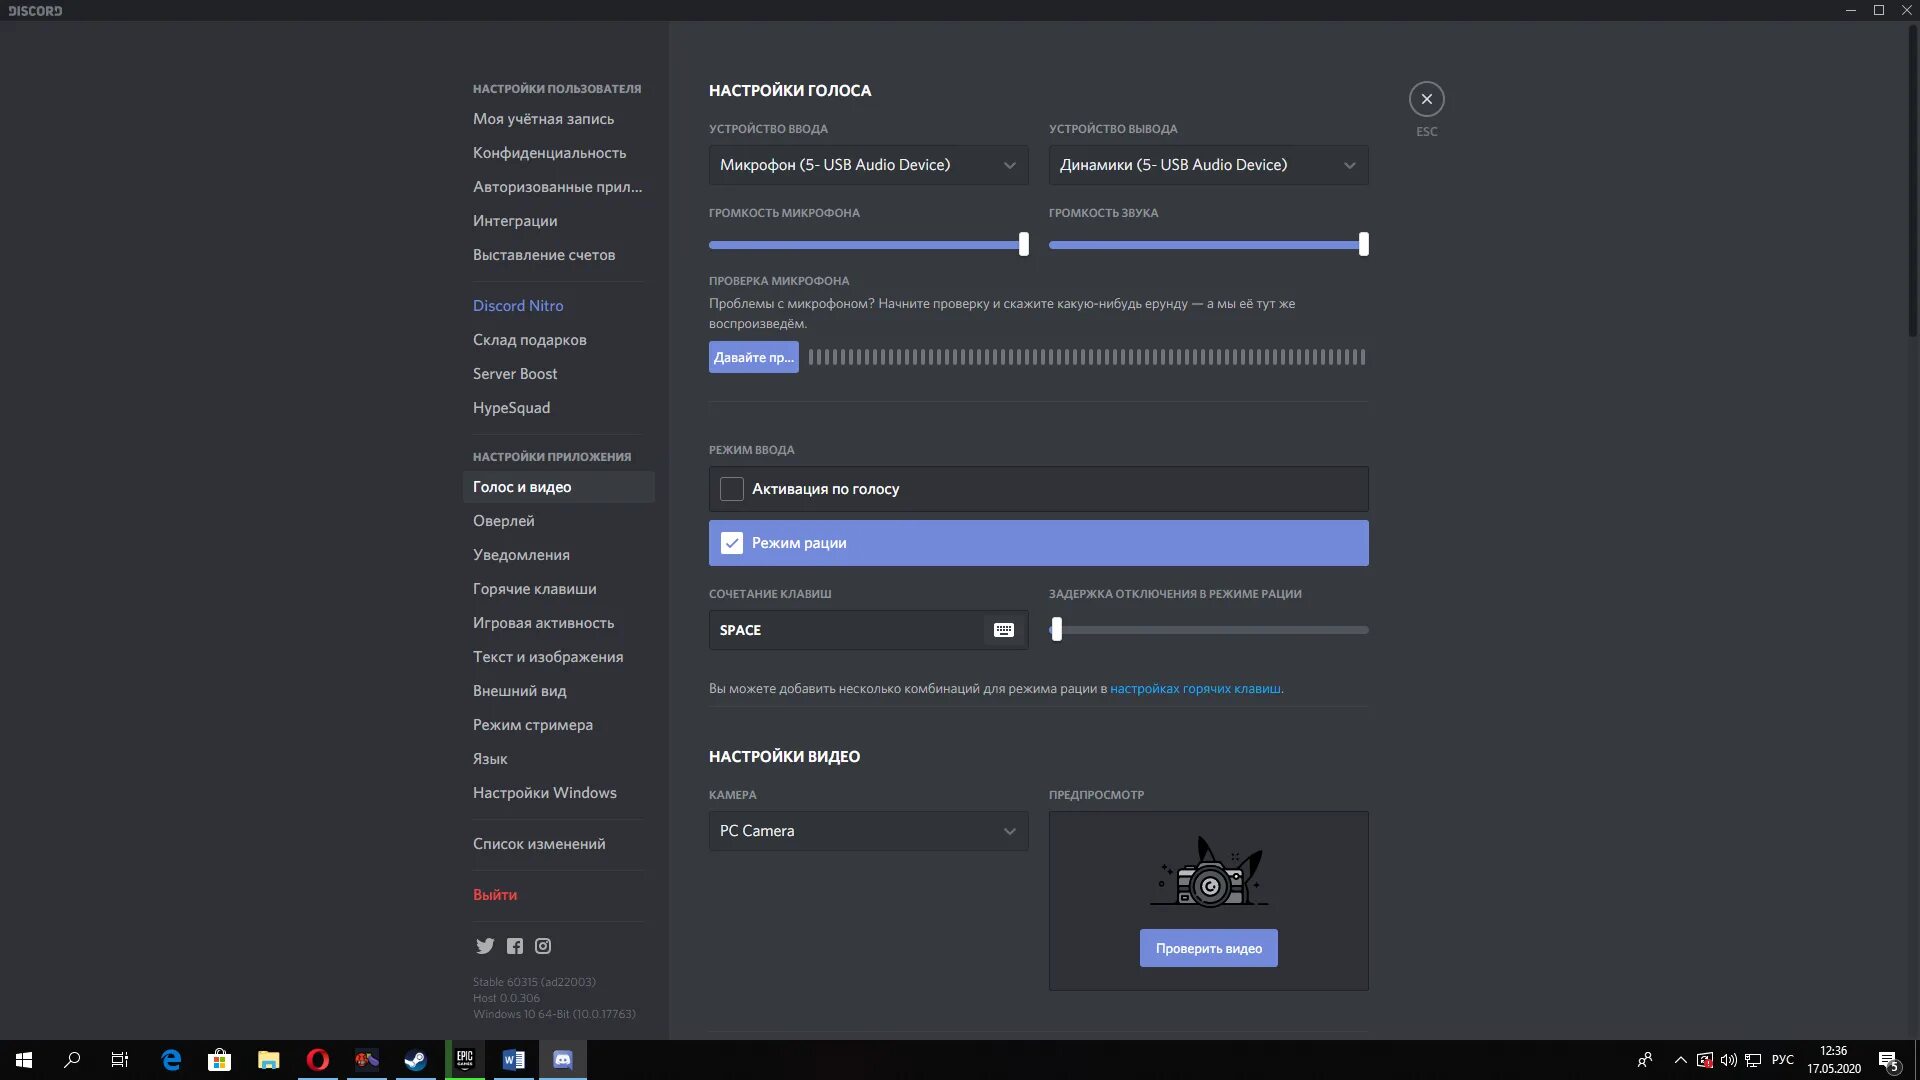
Task: Open network tray icon
Action: tap(1753, 1060)
